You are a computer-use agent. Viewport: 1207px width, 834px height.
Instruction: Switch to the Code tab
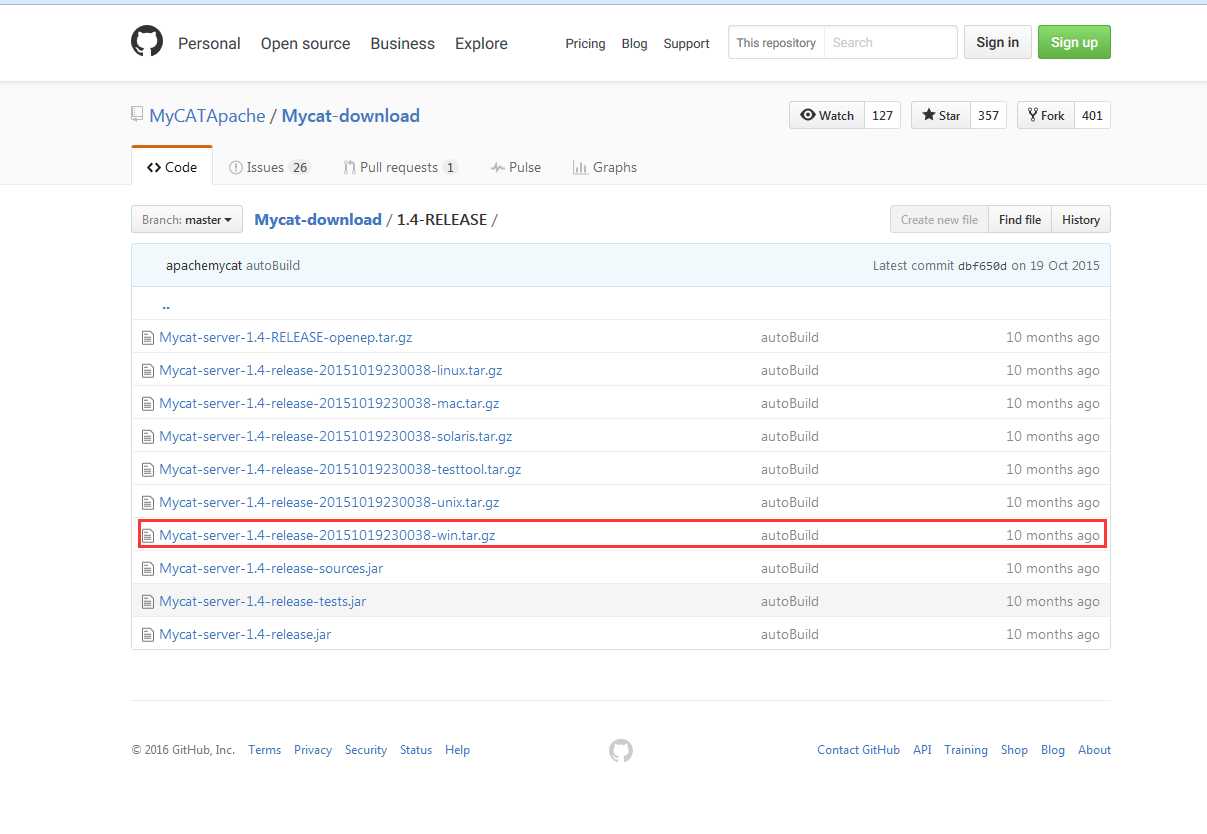(172, 167)
